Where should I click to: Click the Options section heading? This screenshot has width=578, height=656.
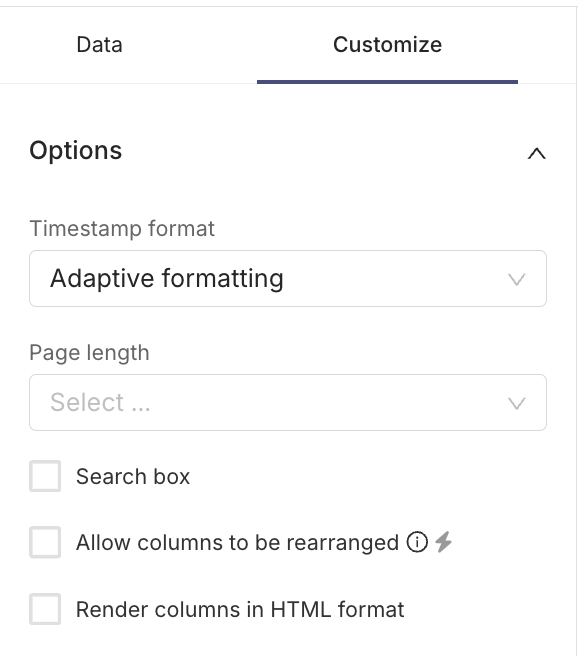click(76, 151)
